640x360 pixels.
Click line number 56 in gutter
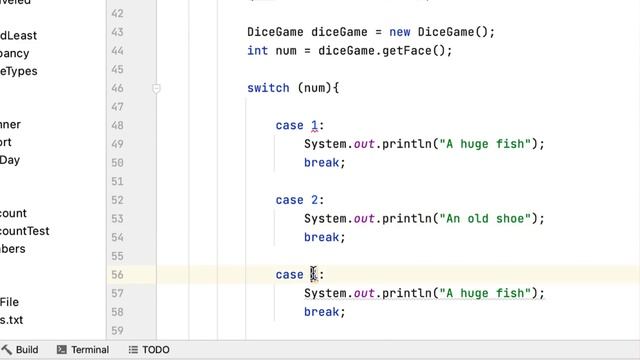coord(118,275)
